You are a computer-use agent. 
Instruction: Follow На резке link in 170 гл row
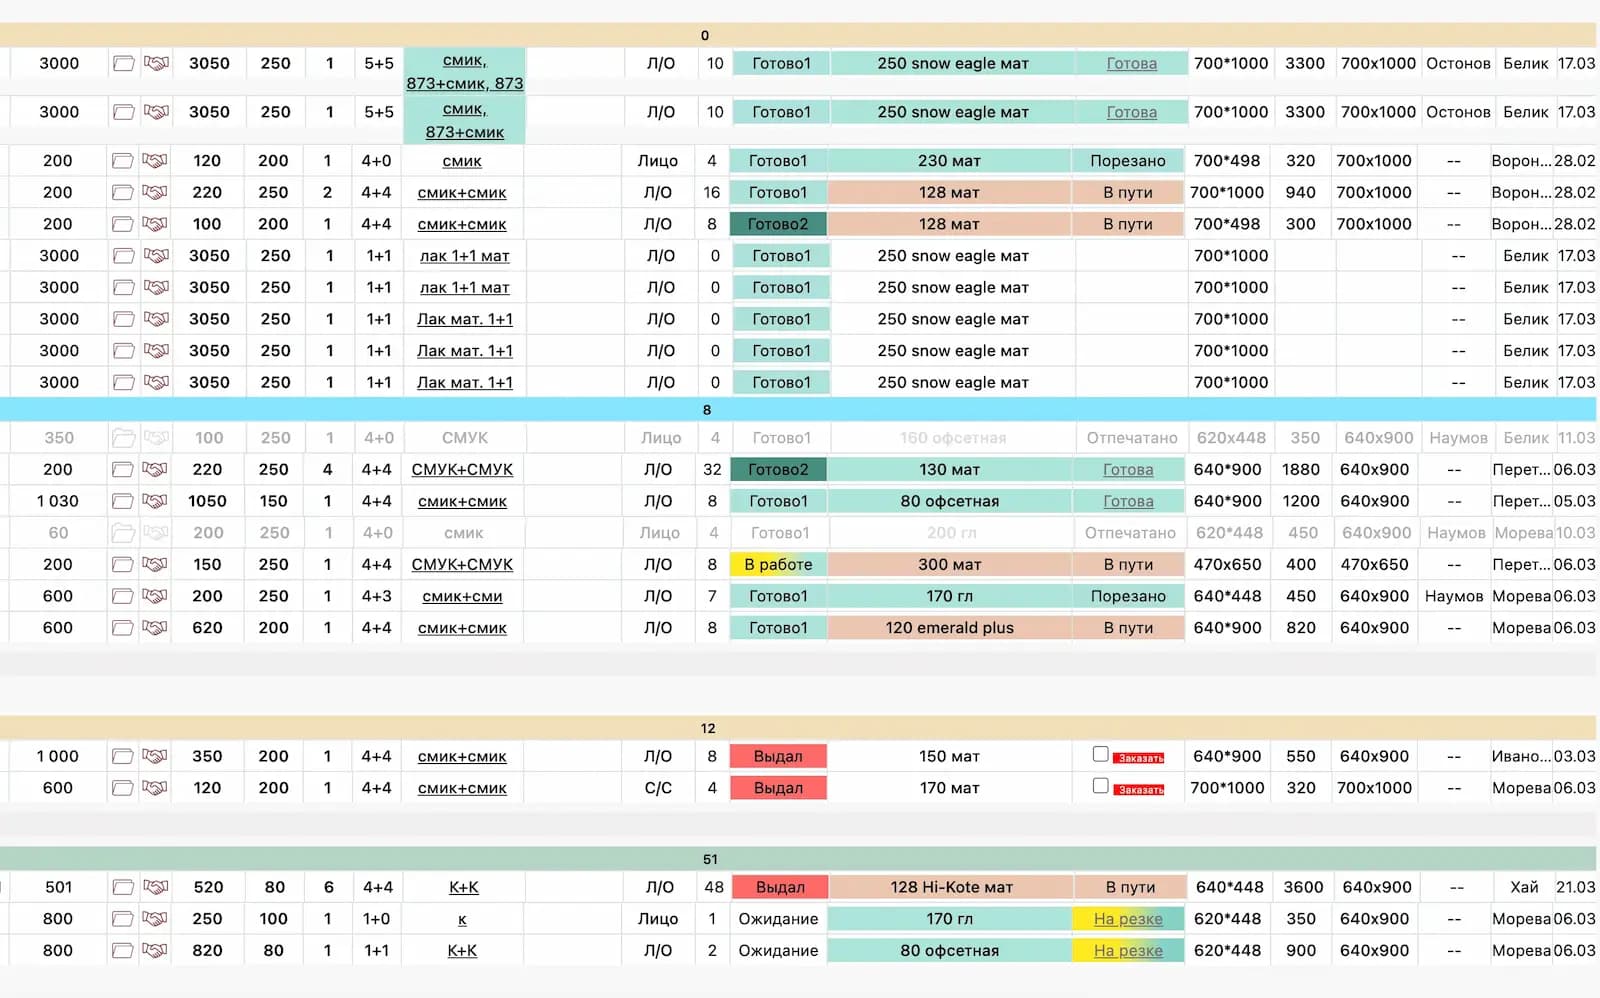(x=1127, y=919)
